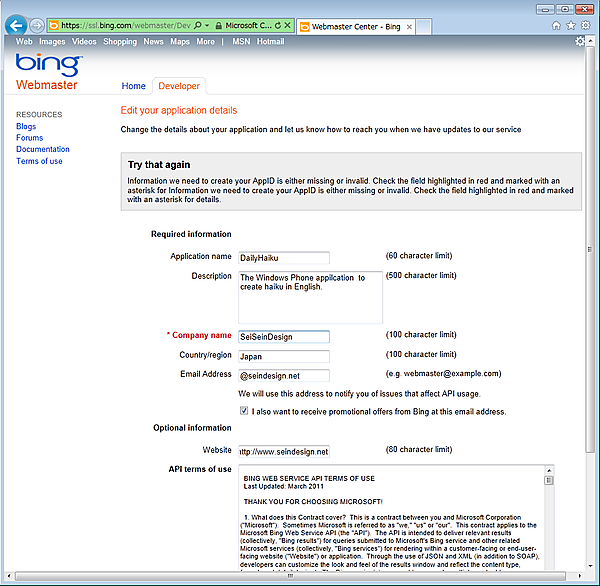The width and height of the screenshot is (600, 586).
Task: Select the Developer tab
Action: pos(179,86)
